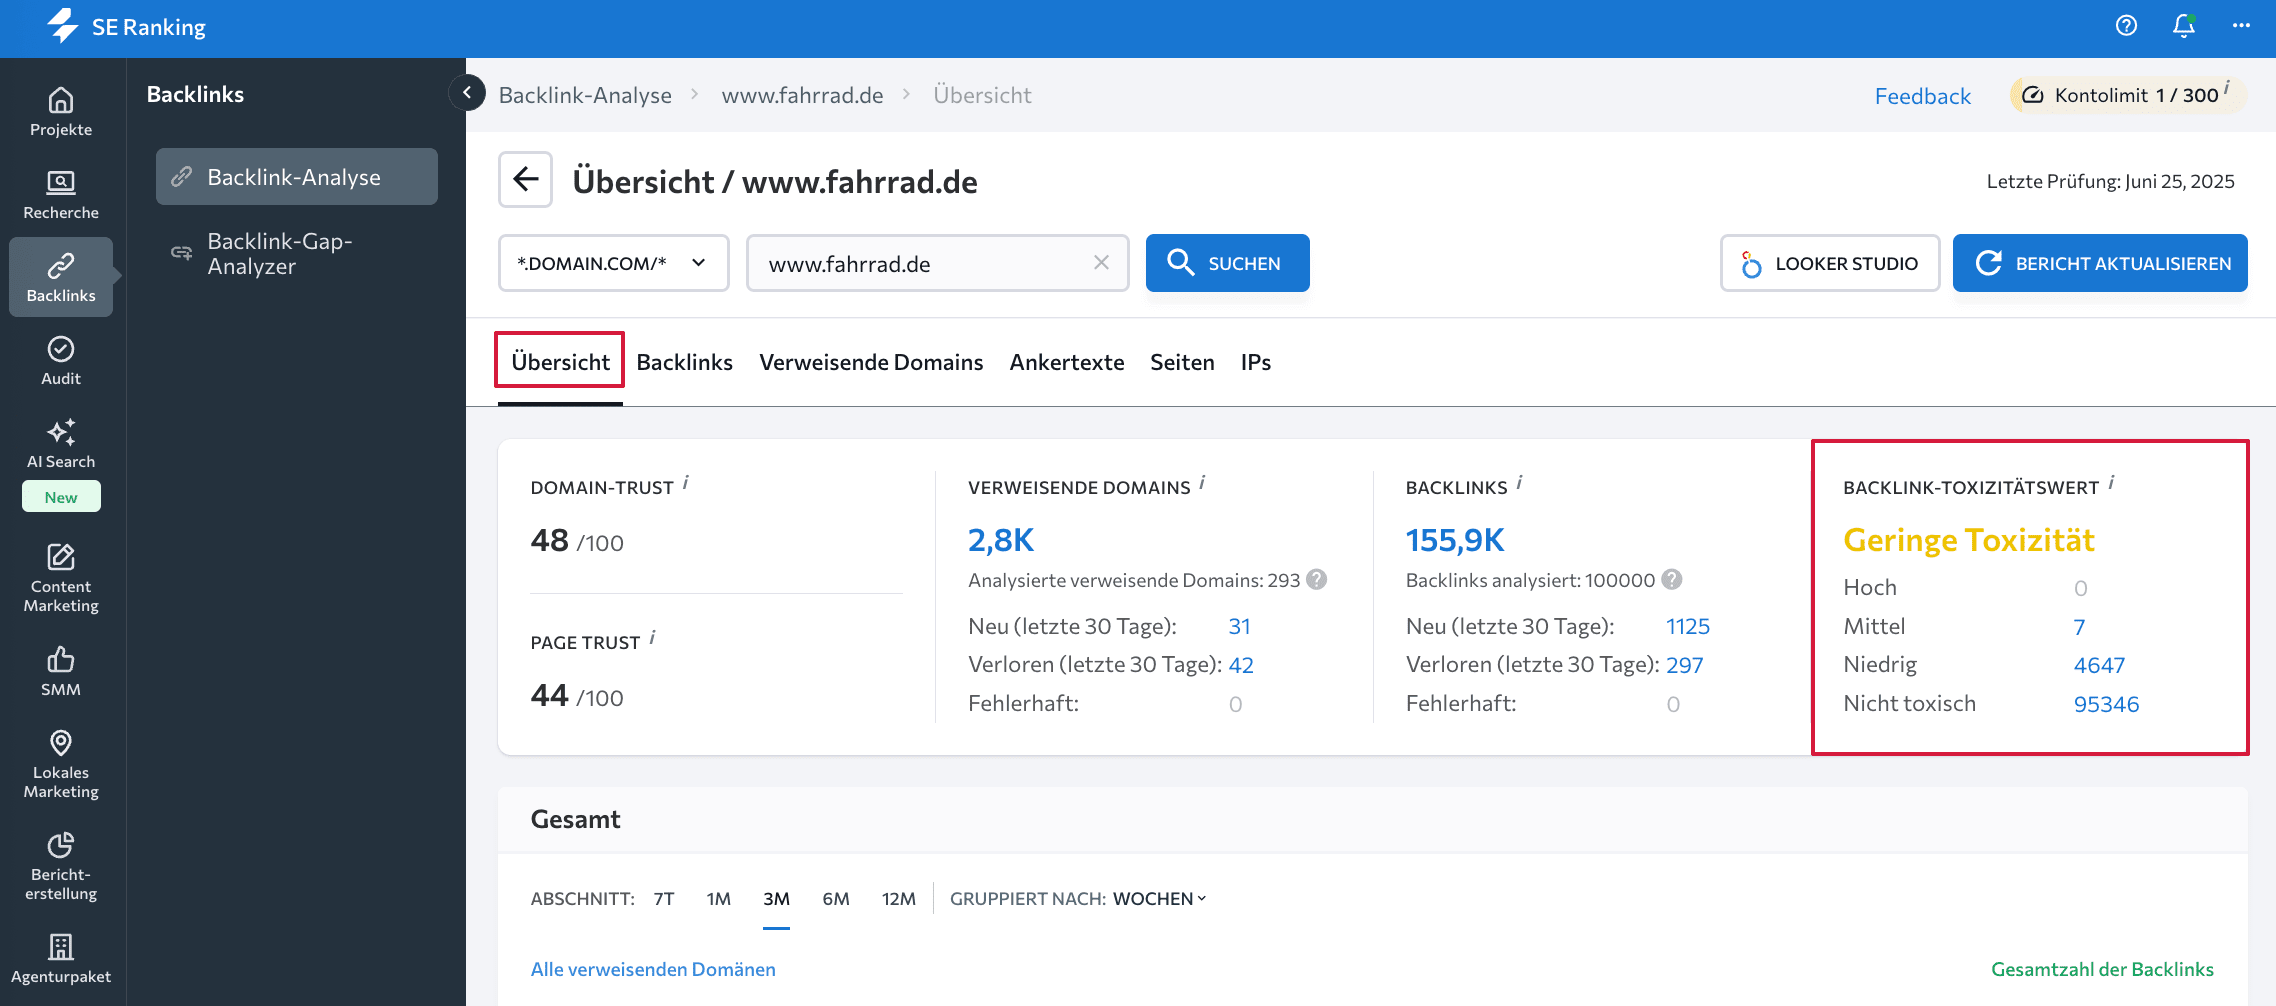Image resolution: width=2276 pixels, height=1006 pixels.
Task: Click 1125 new backlinks value
Action: point(1687,626)
